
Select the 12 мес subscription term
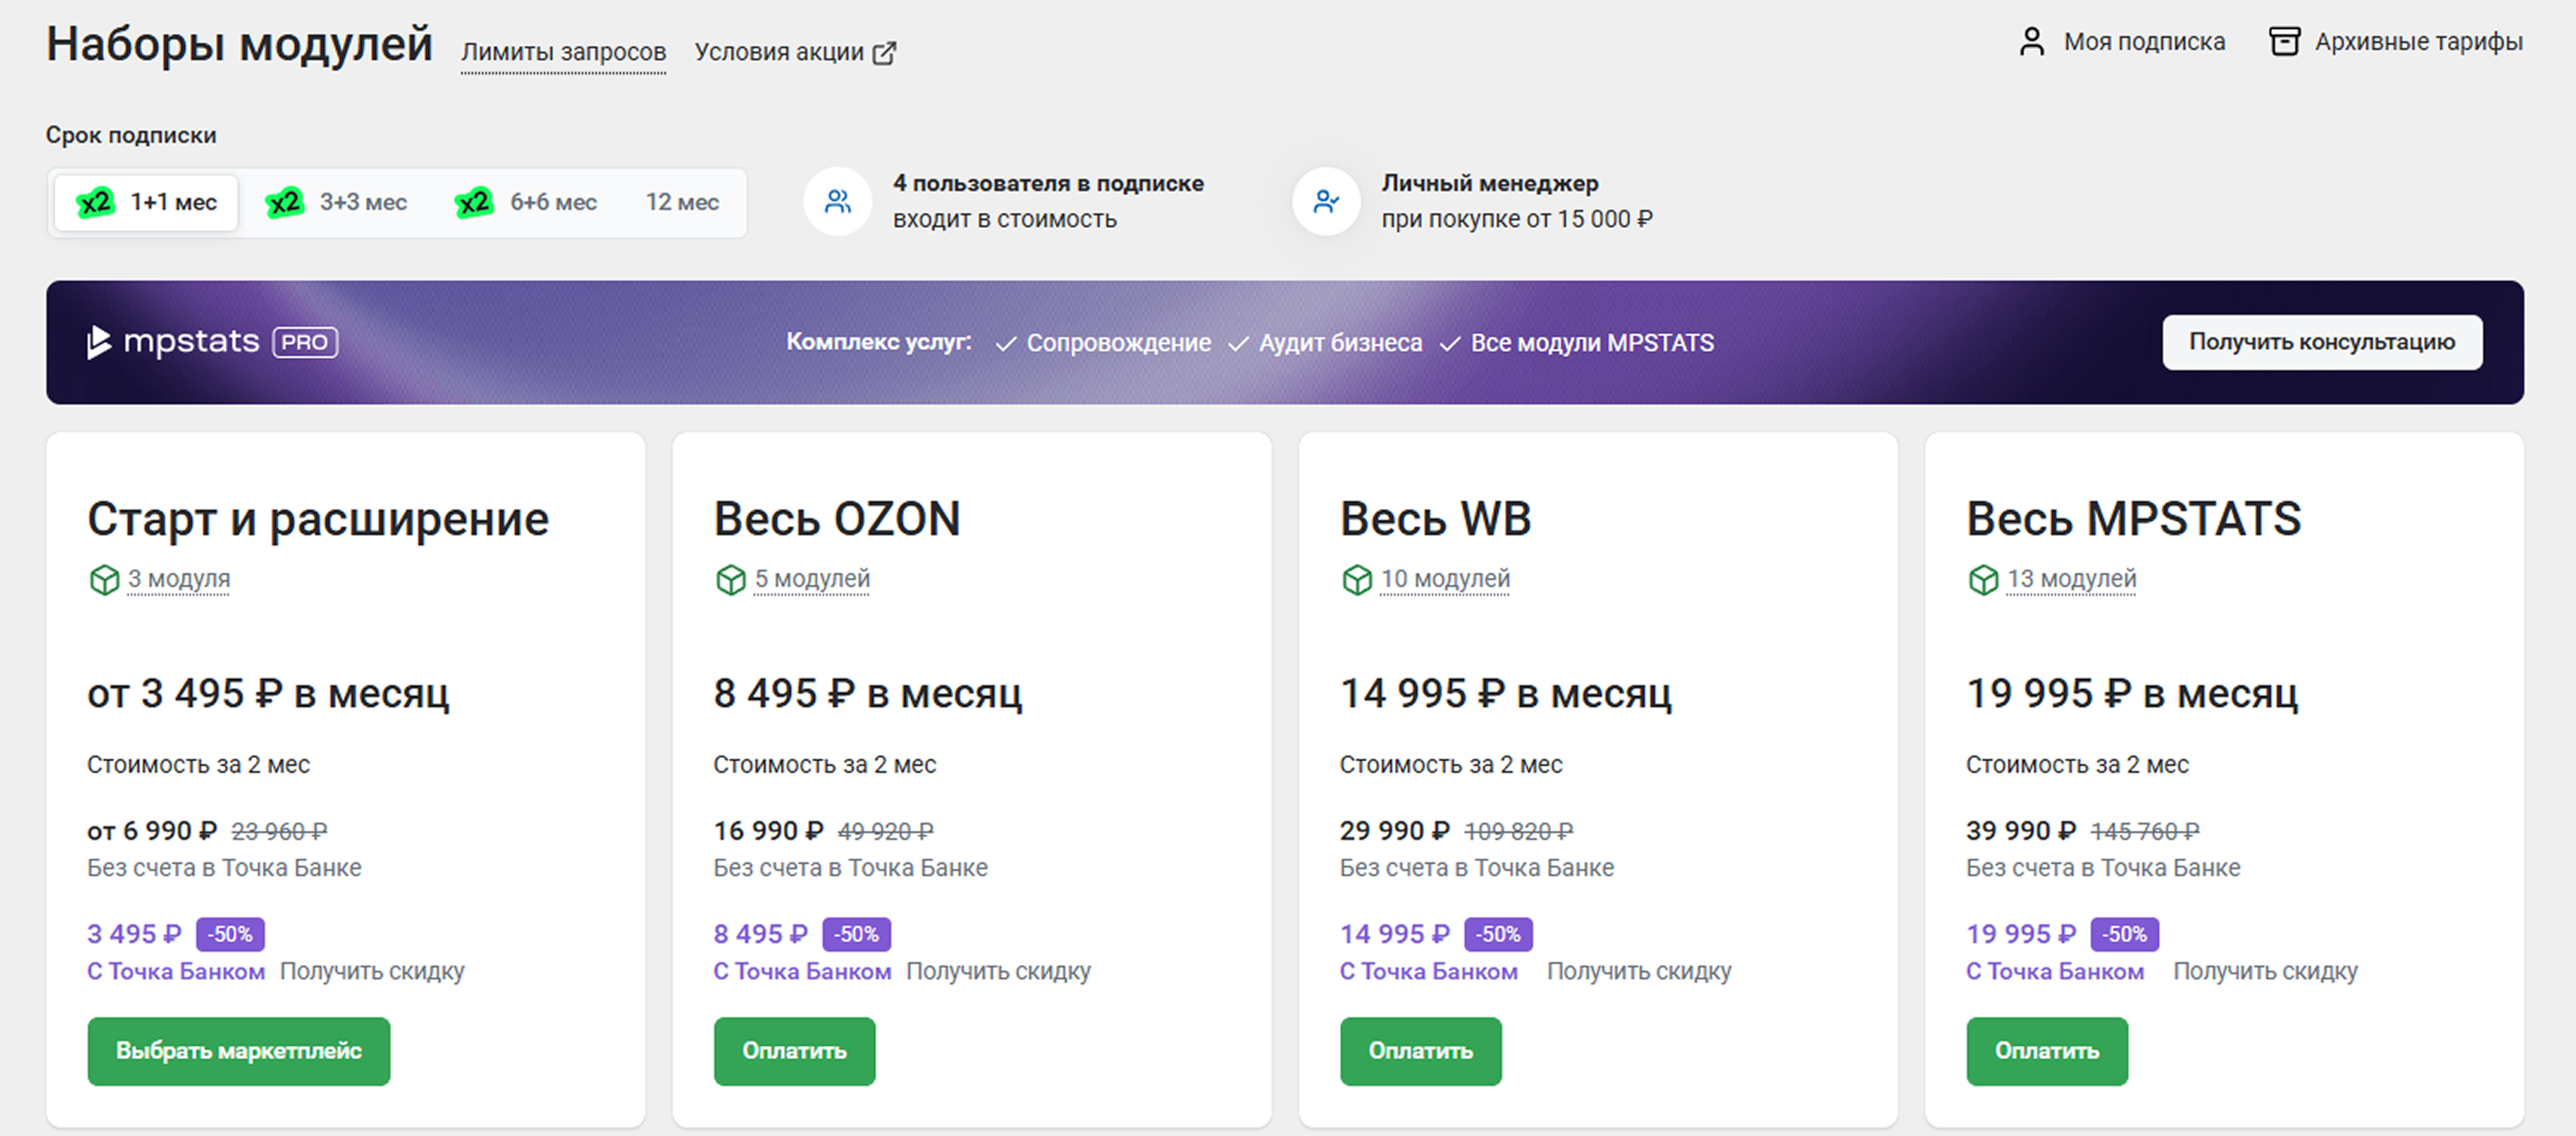pyautogui.click(x=682, y=203)
